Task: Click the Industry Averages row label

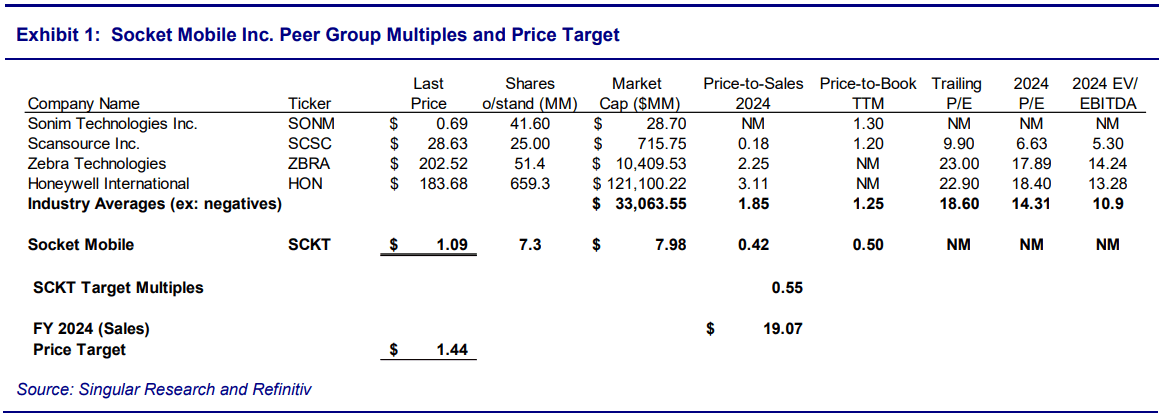Action: tap(155, 204)
